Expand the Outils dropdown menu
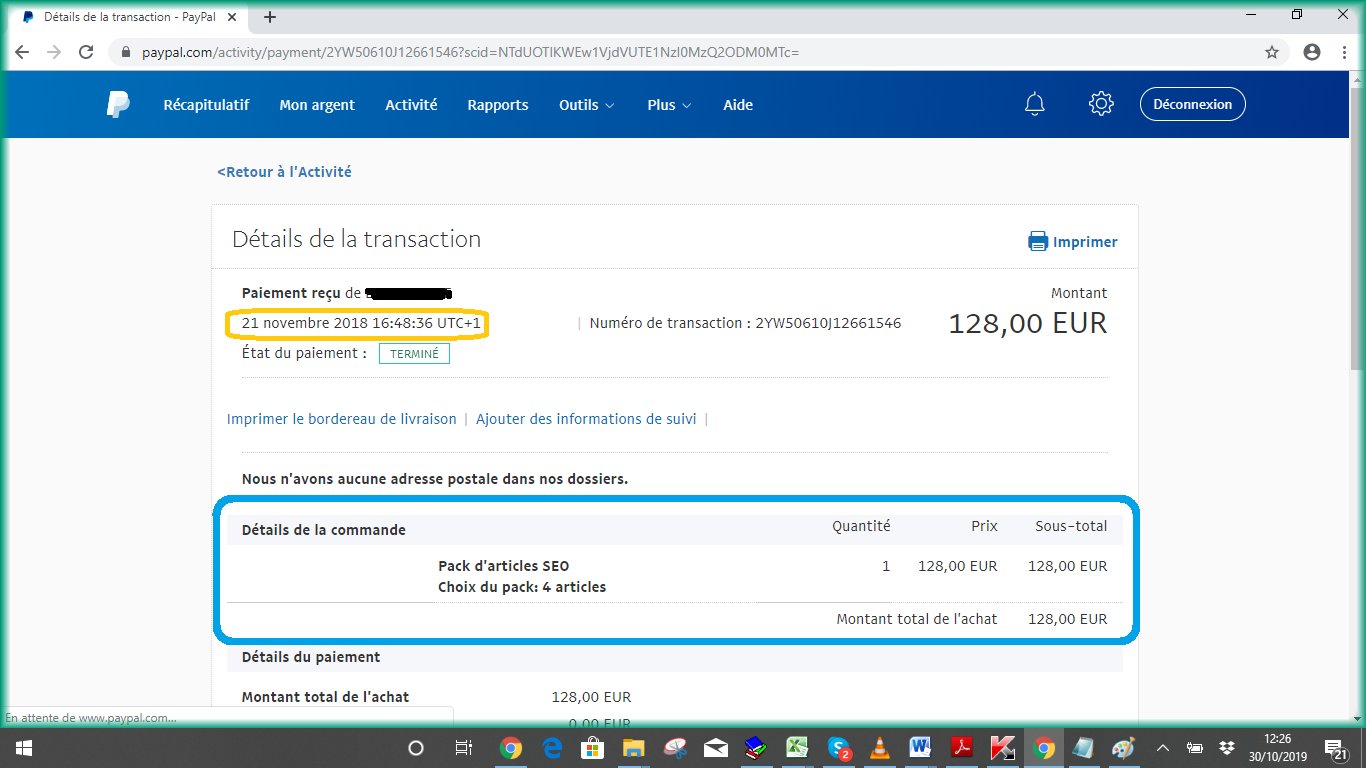 point(586,105)
